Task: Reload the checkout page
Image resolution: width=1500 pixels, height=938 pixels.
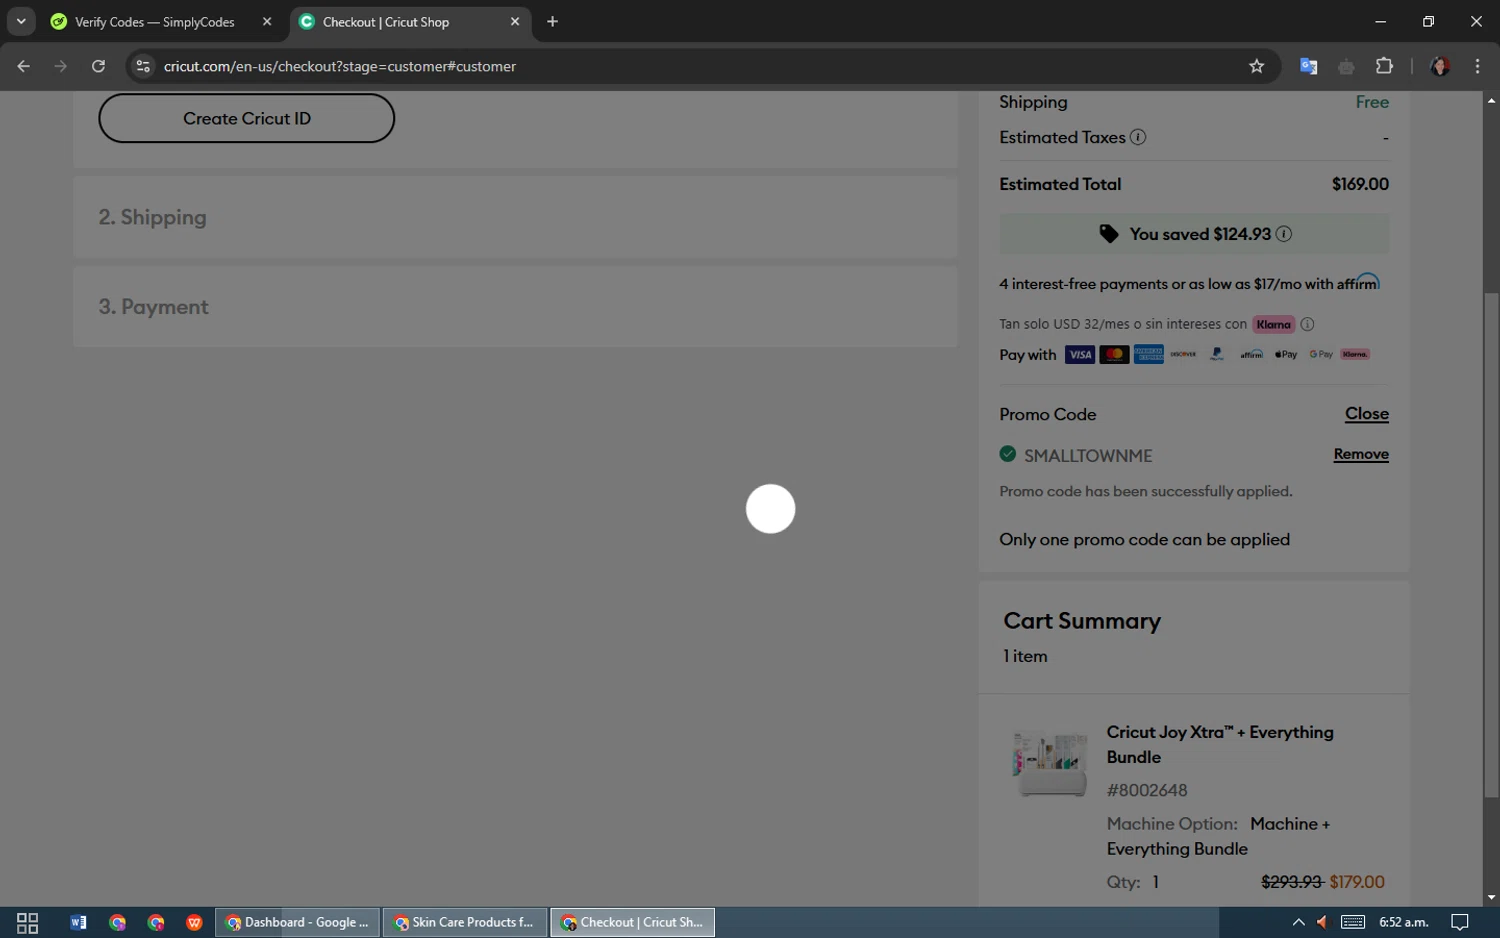Action: [x=98, y=66]
